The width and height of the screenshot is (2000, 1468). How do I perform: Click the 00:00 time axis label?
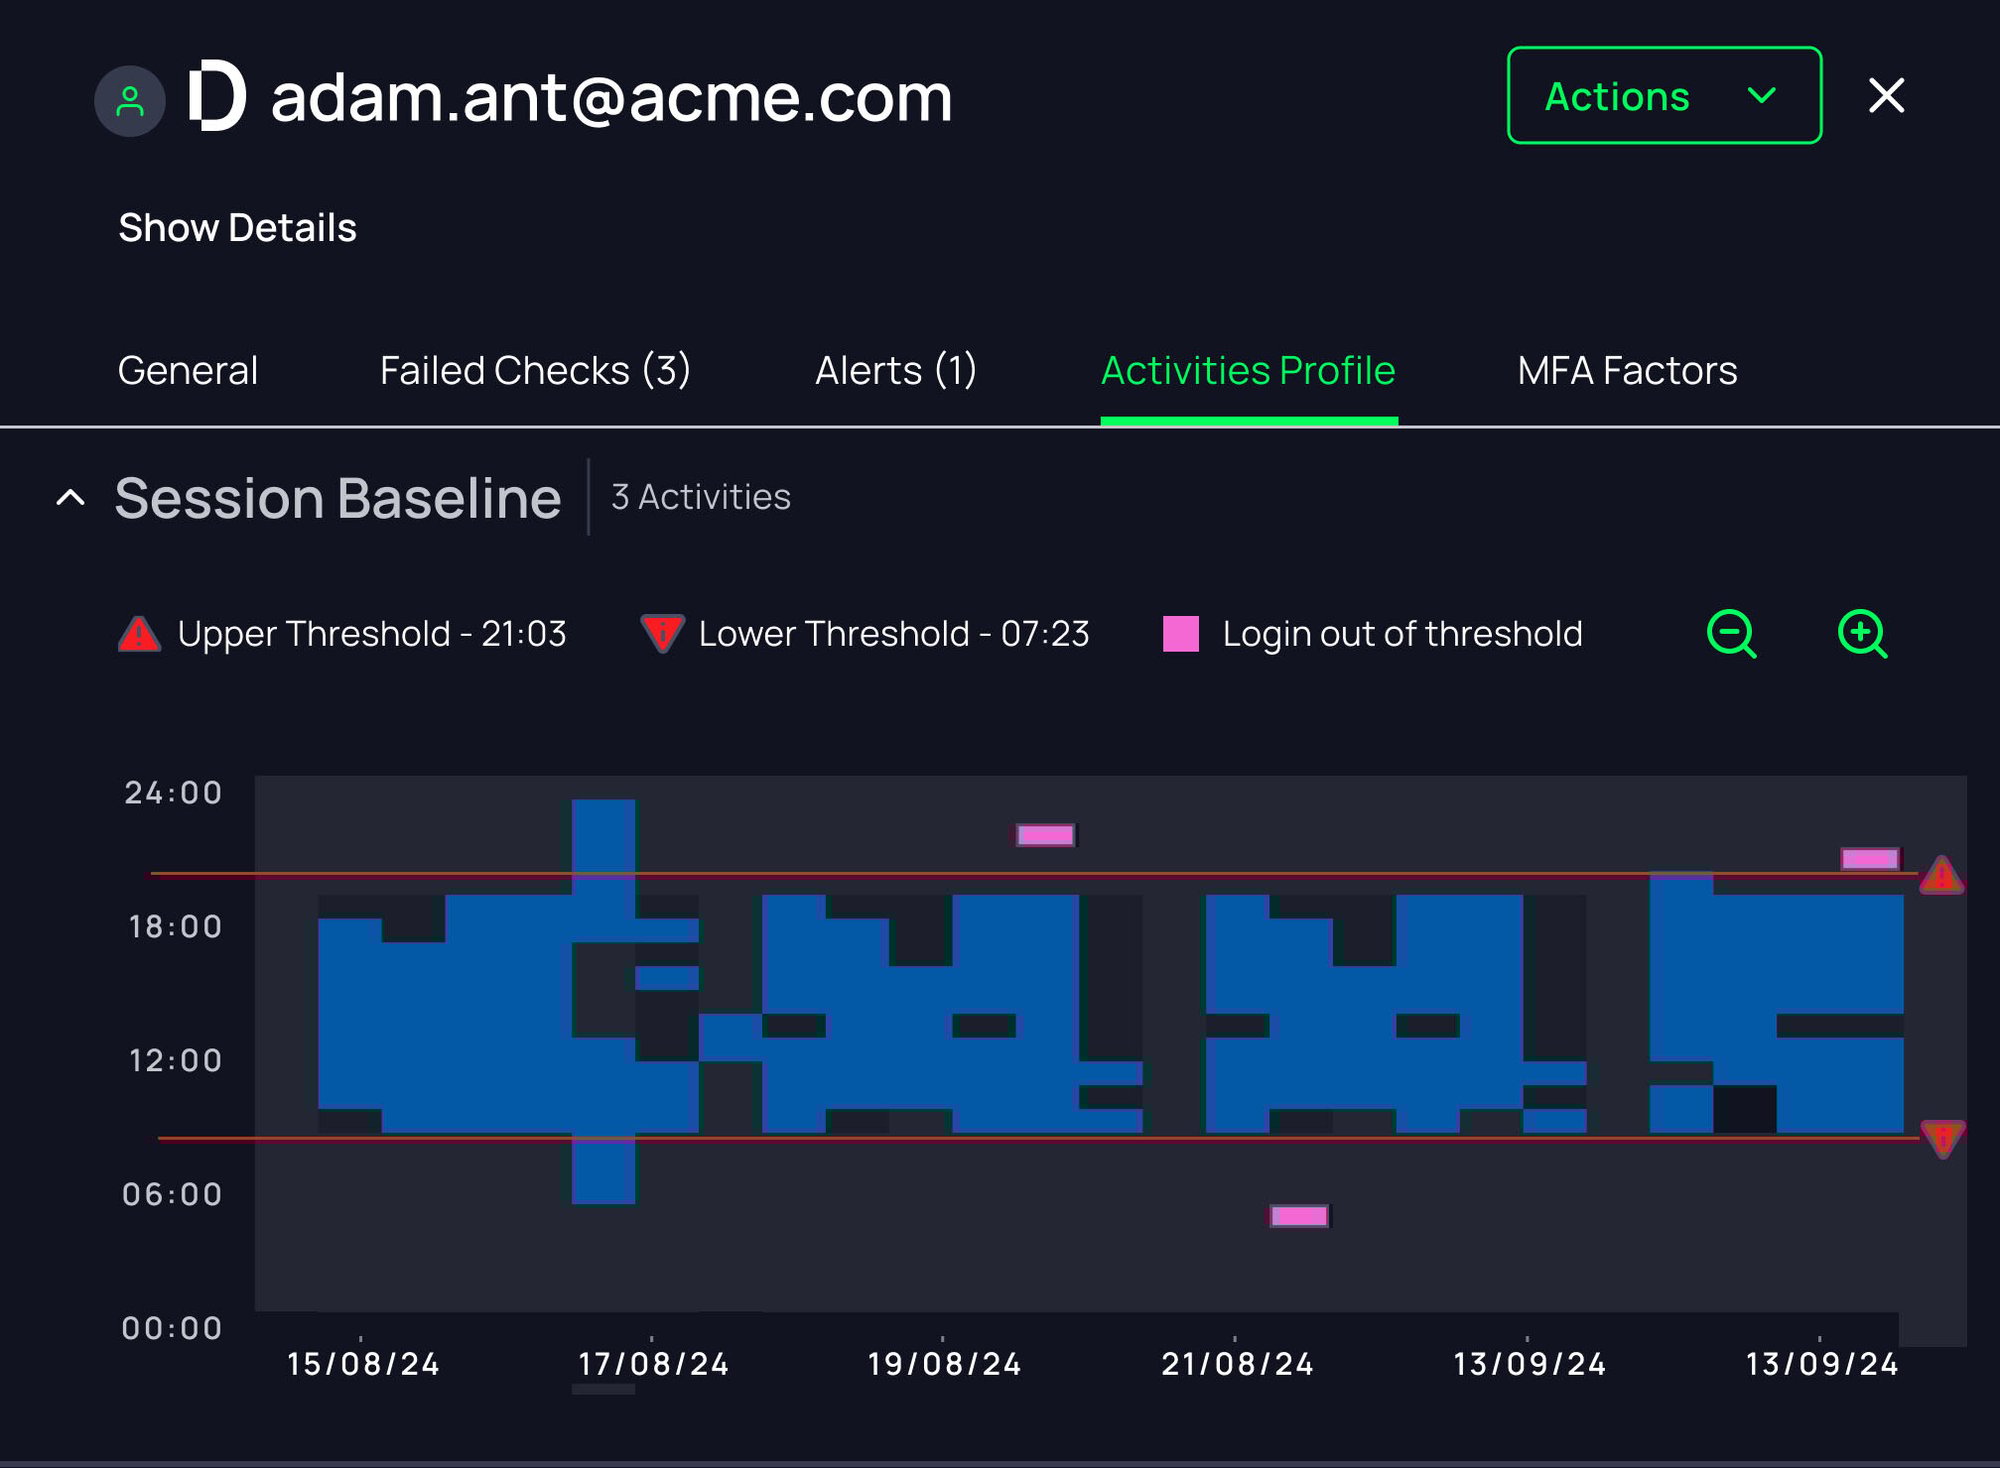tap(172, 1328)
